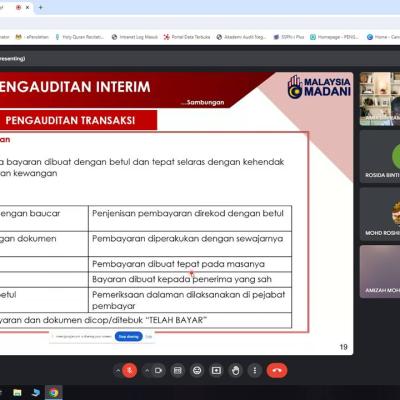This screenshot has width=400, height=400.
Task: Open File Explorer from the taskbar
Action: (x=17, y=393)
